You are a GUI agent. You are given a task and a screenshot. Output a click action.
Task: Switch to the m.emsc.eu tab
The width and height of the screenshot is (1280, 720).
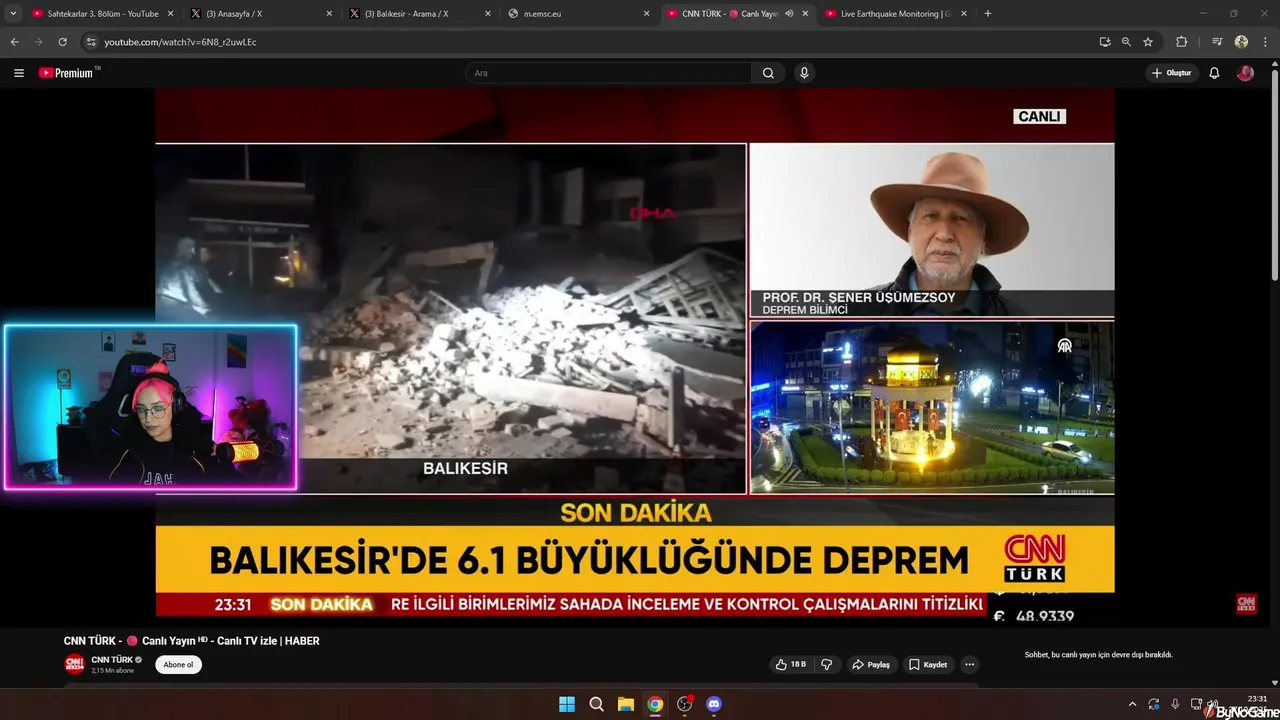(578, 14)
